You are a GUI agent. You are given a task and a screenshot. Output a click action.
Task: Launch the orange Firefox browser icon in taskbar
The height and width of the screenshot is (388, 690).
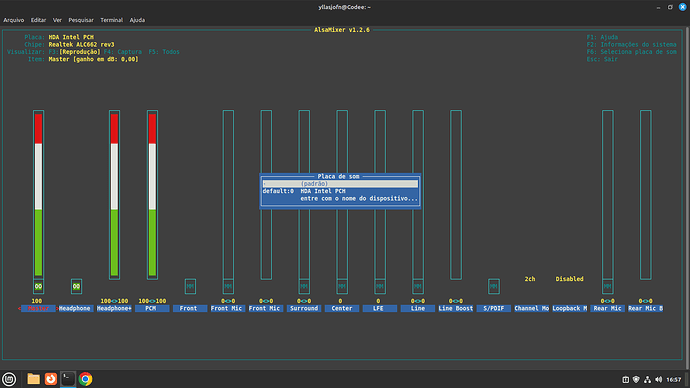pyautogui.click(x=51, y=379)
